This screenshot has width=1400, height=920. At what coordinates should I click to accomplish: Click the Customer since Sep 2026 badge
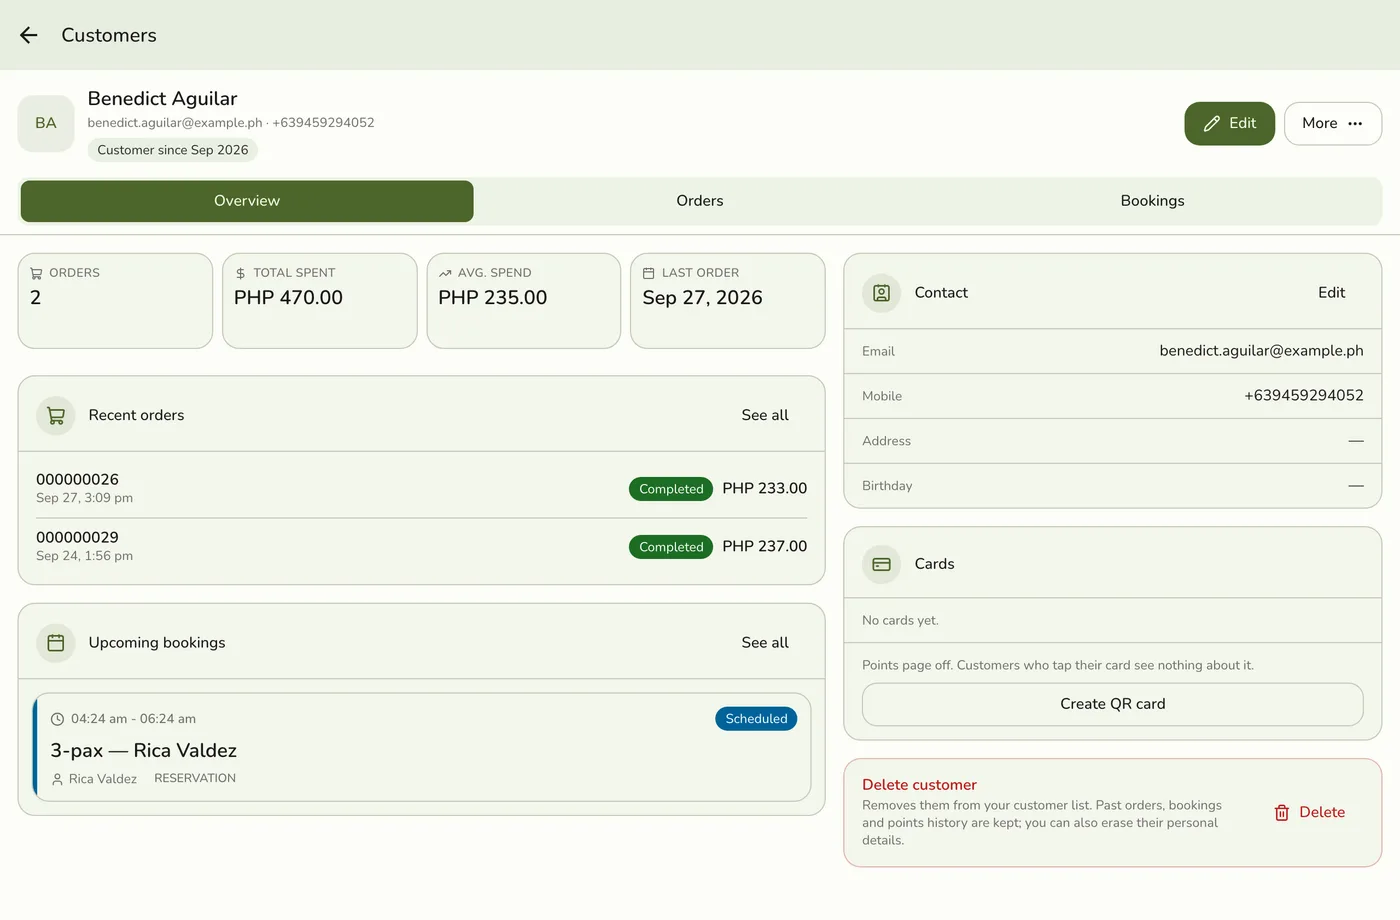tap(173, 150)
